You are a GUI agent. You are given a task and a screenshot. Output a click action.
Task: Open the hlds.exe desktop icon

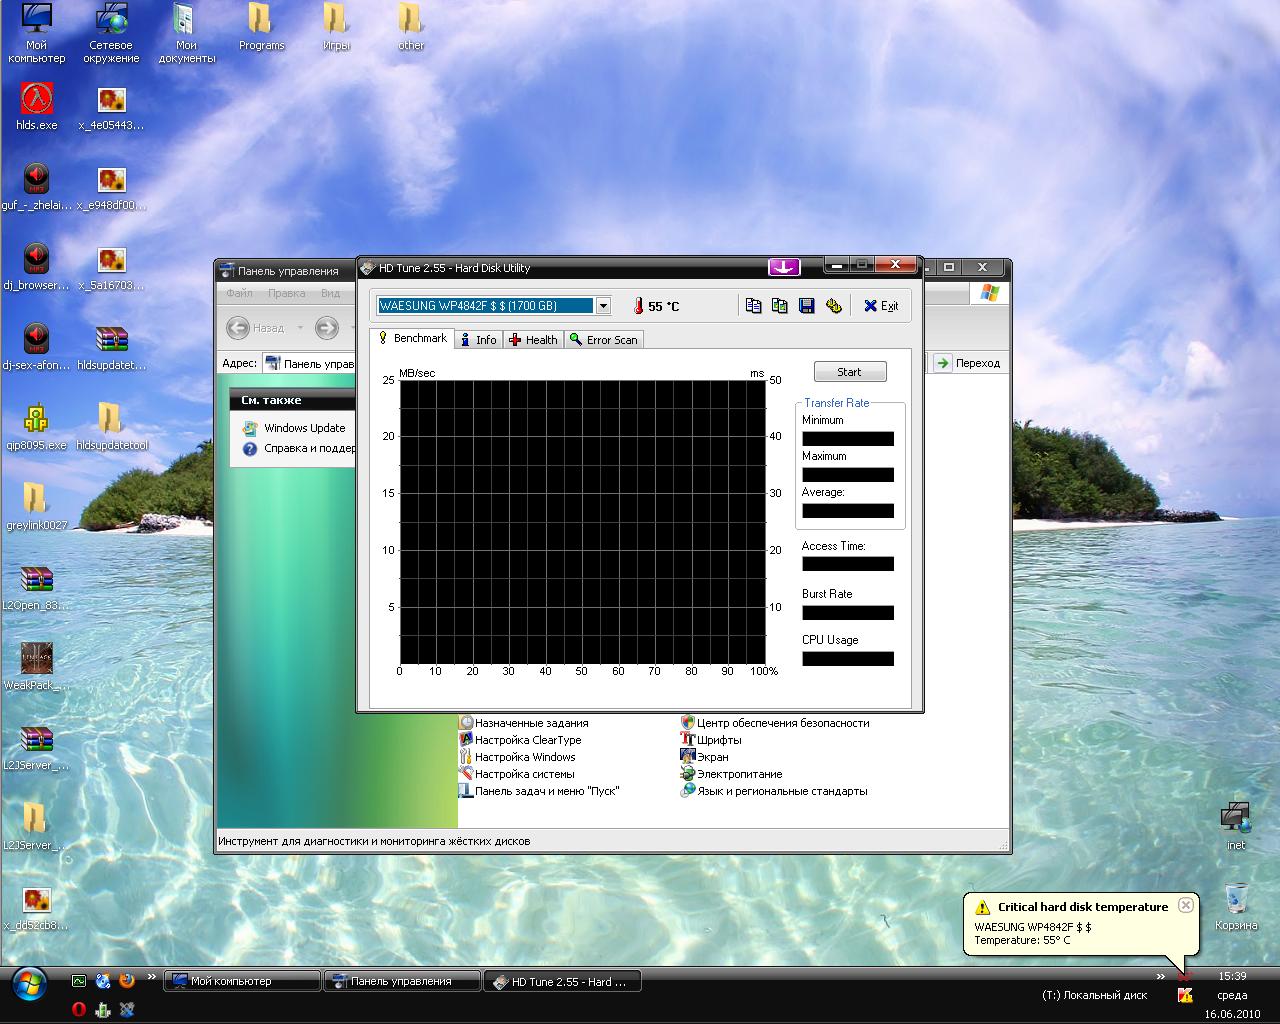click(x=36, y=100)
